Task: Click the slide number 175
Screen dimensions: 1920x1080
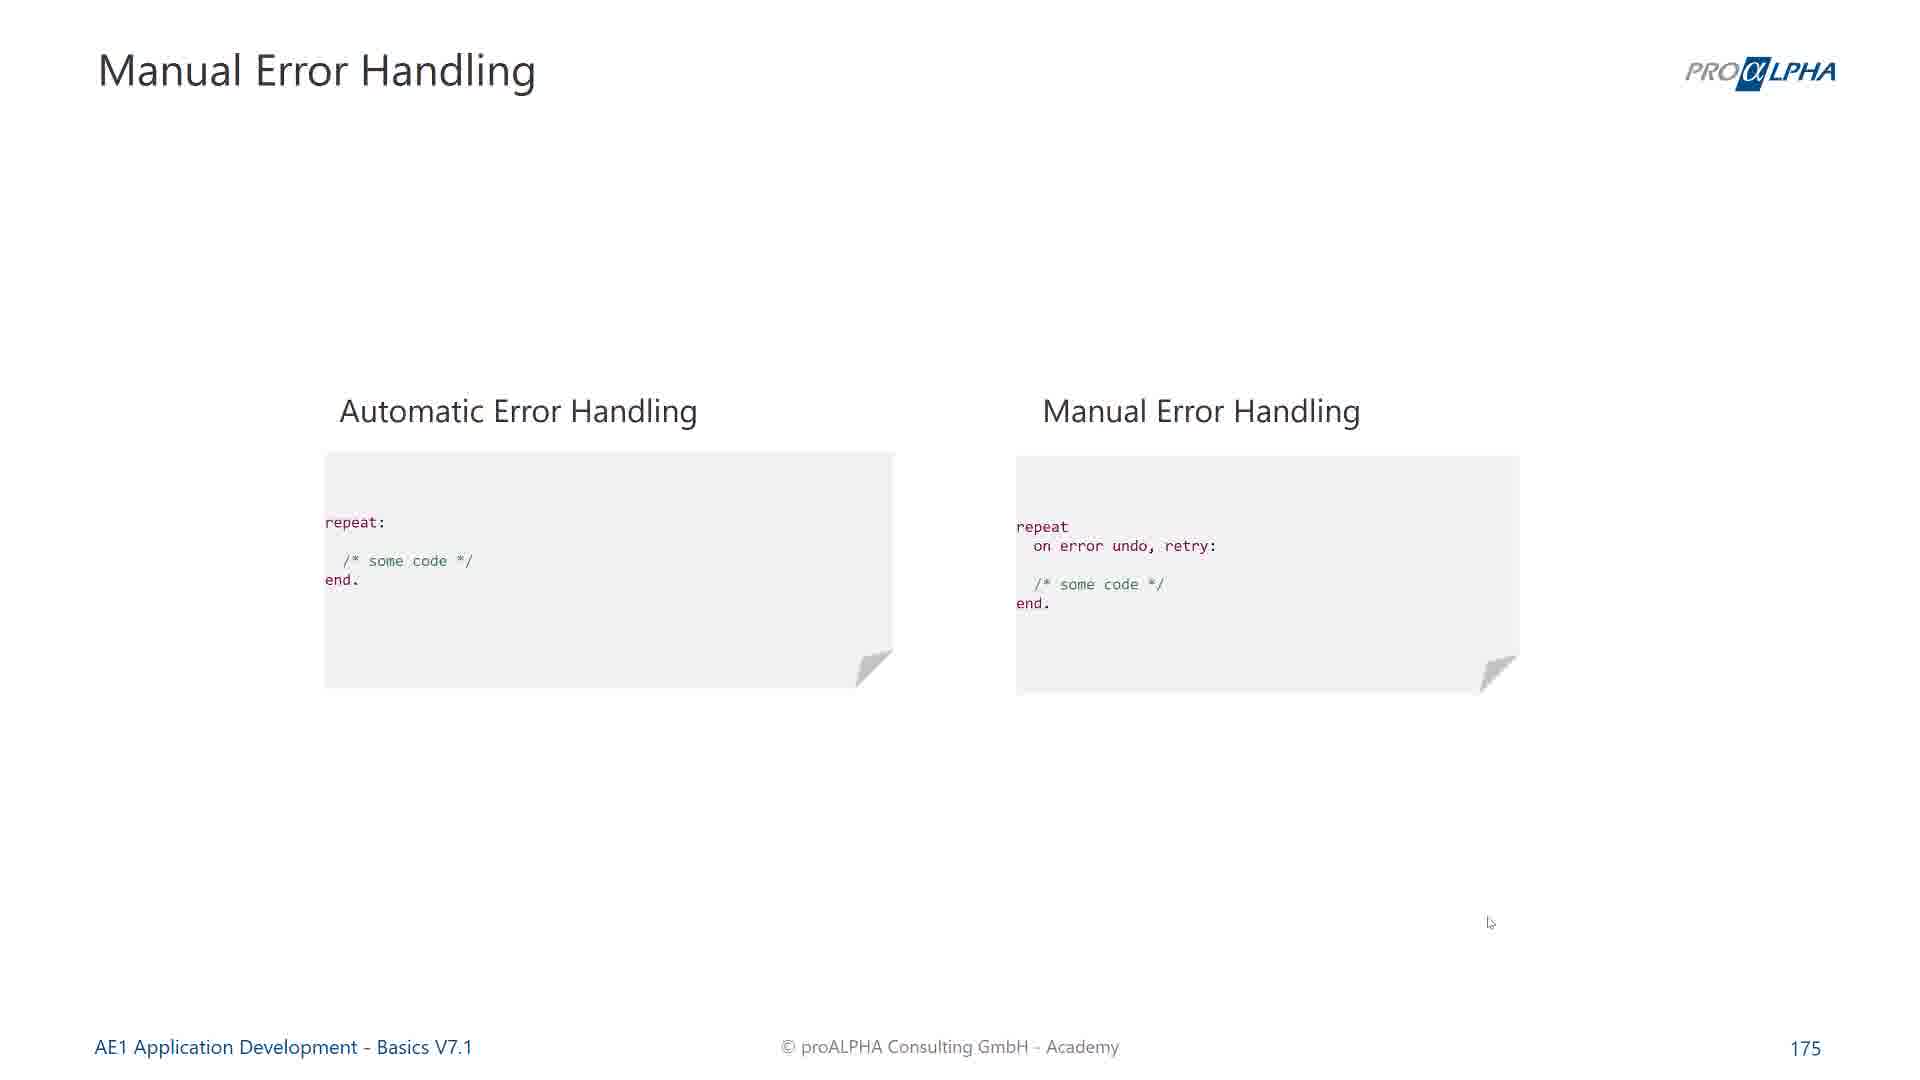Action: click(x=1805, y=1048)
